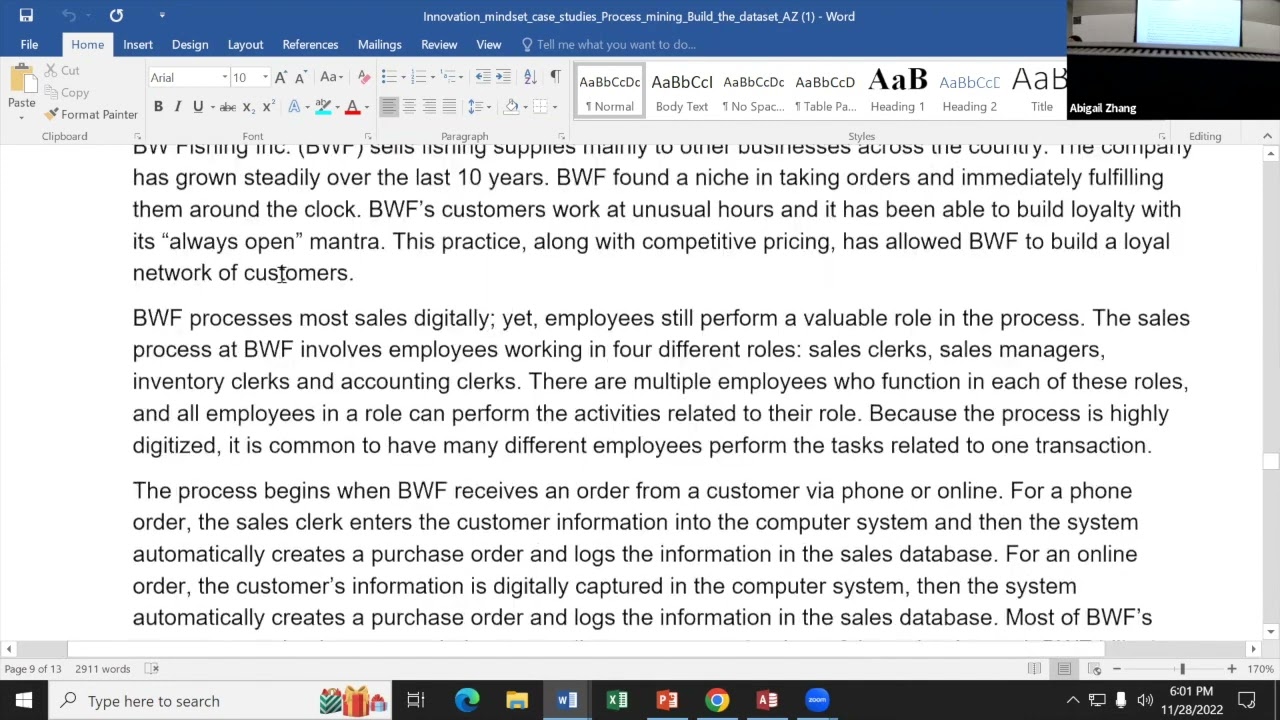Center-align the paragraph text
Image resolution: width=1280 pixels, height=720 pixels.
click(x=409, y=107)
